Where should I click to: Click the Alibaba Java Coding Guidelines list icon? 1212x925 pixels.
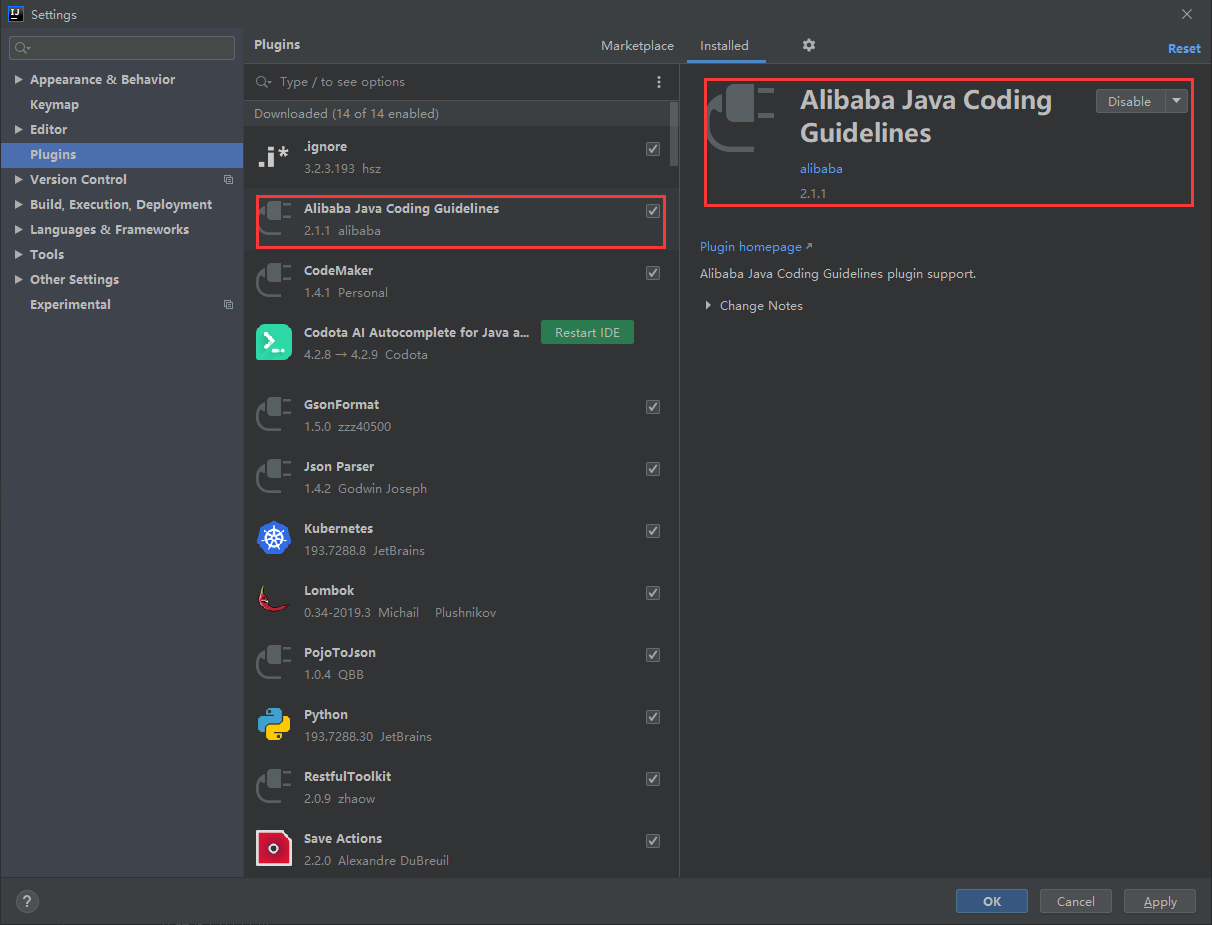coord(275,220)
